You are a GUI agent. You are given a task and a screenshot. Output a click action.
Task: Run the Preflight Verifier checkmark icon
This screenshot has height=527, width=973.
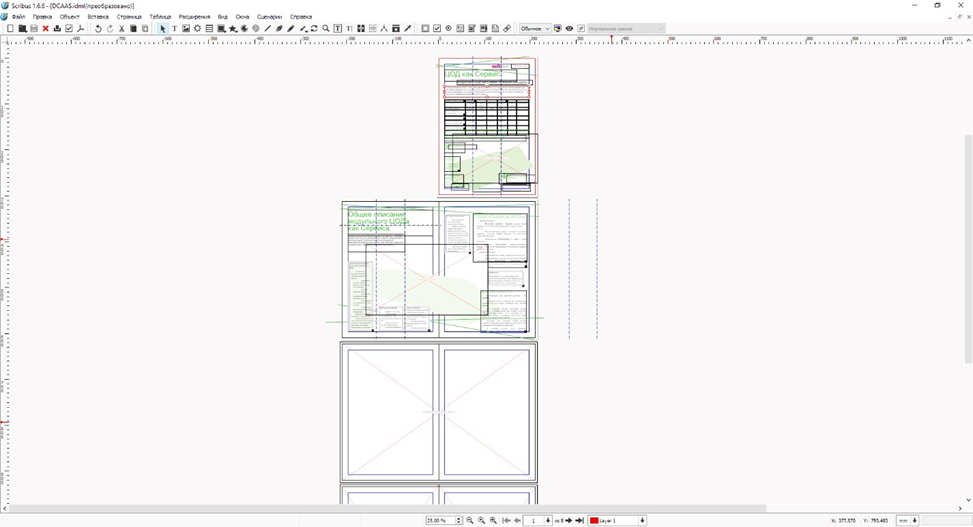tap(69, 29)
